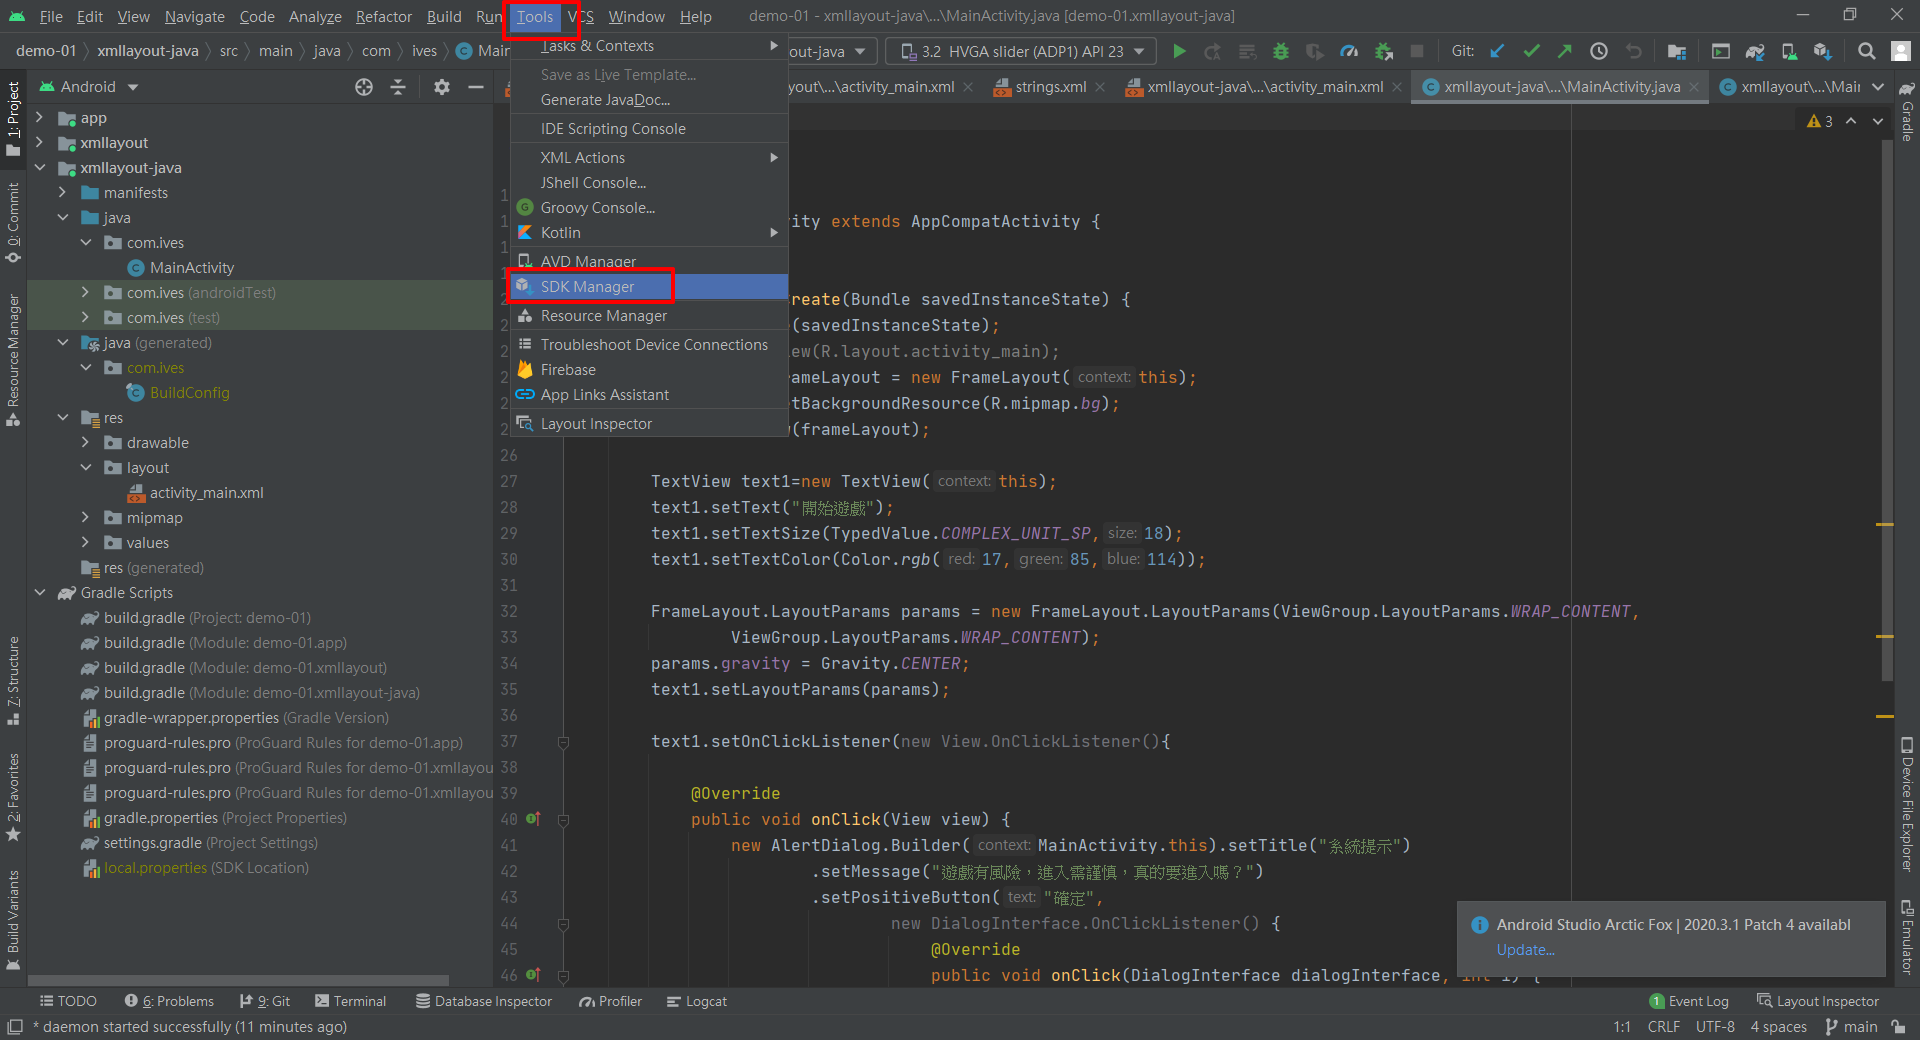Click Attach Debugger to Android Process icon
Screen dimensions: 1920x1040
[x=1383, y=51]
